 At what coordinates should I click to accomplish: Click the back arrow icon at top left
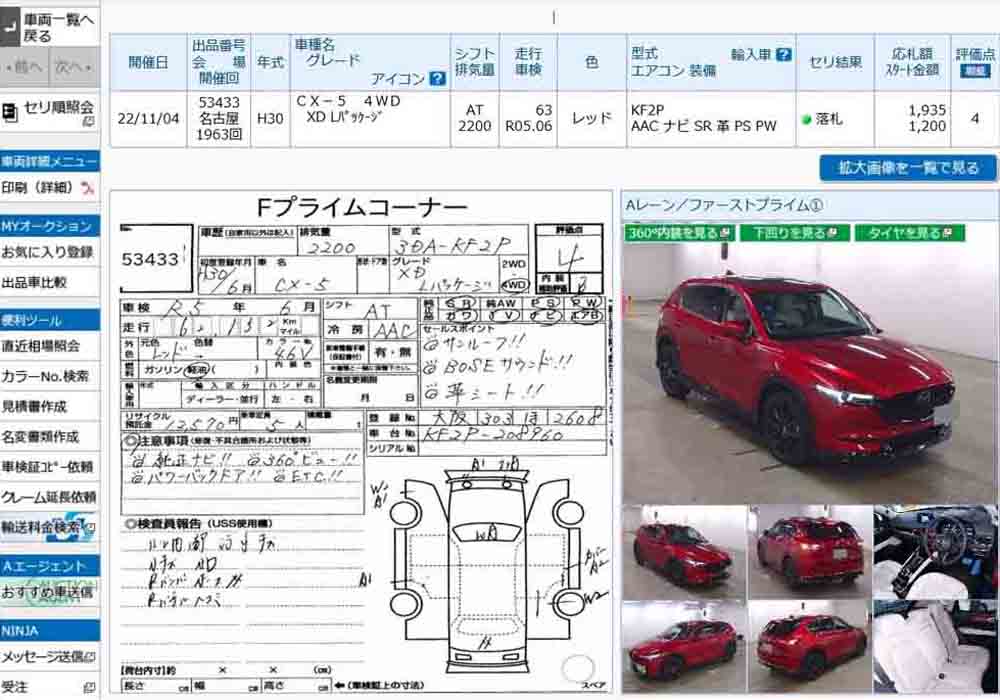coord(10,27)
